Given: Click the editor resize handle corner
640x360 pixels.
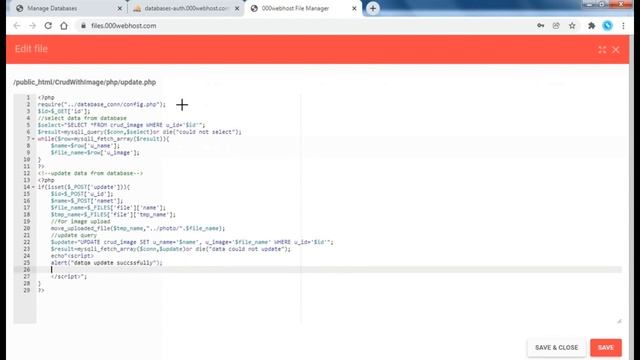Looking at the screenshot, I should 619,321.
